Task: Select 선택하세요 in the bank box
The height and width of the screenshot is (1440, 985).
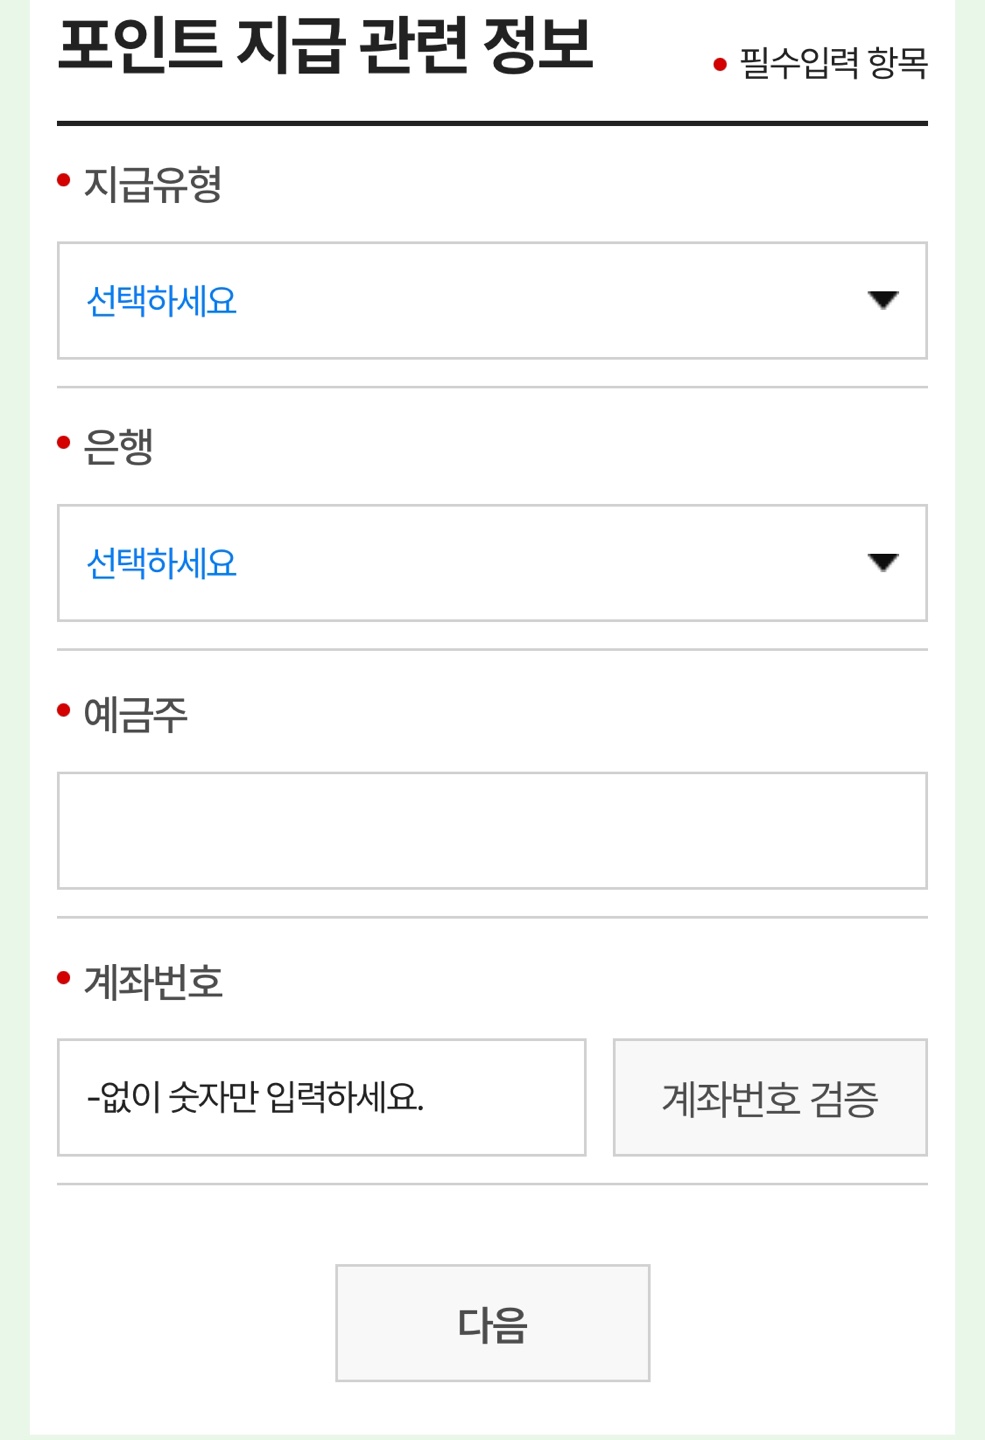Action: pyautogui.click(x=162, y=563)
